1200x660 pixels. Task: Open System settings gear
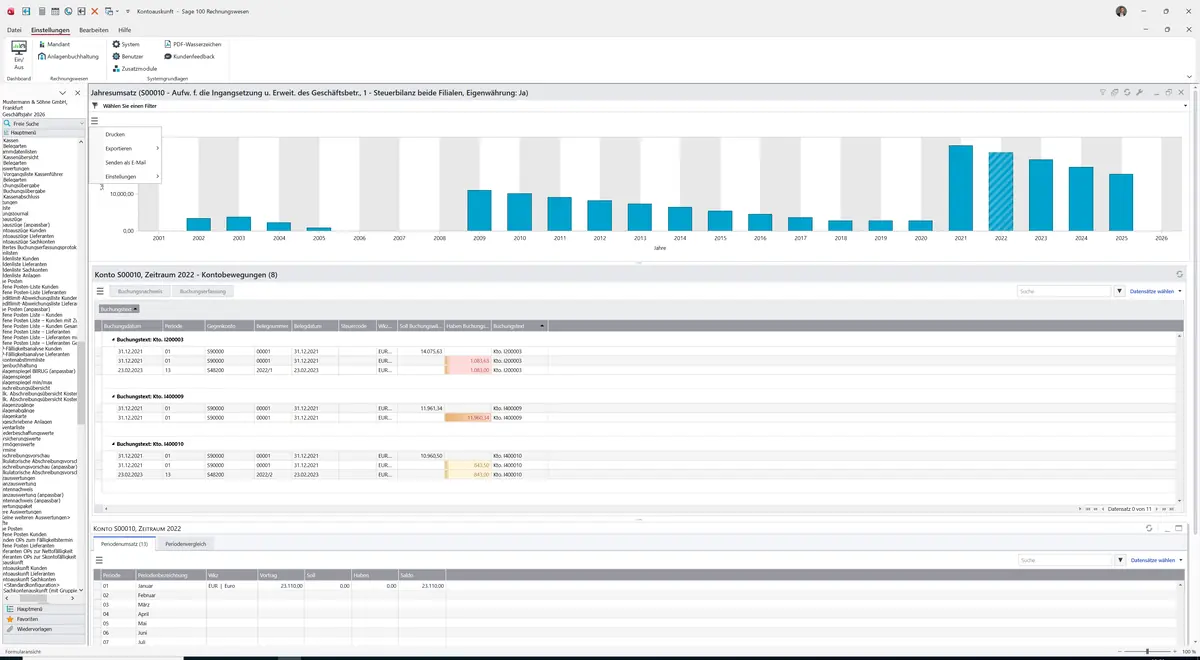(x=126, y=44)
